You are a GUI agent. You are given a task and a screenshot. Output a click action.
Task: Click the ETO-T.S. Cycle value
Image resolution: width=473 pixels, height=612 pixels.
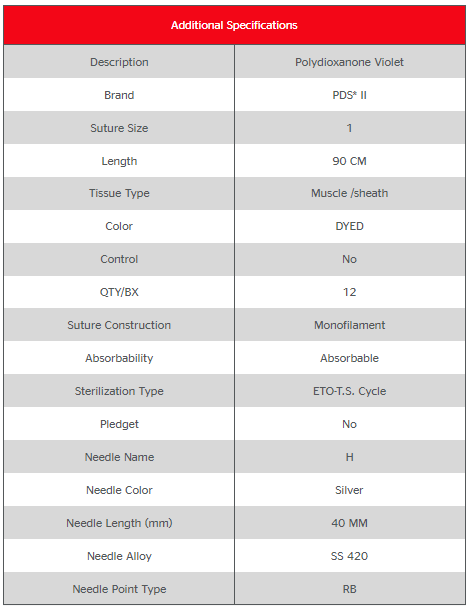[x=349, y=391]
